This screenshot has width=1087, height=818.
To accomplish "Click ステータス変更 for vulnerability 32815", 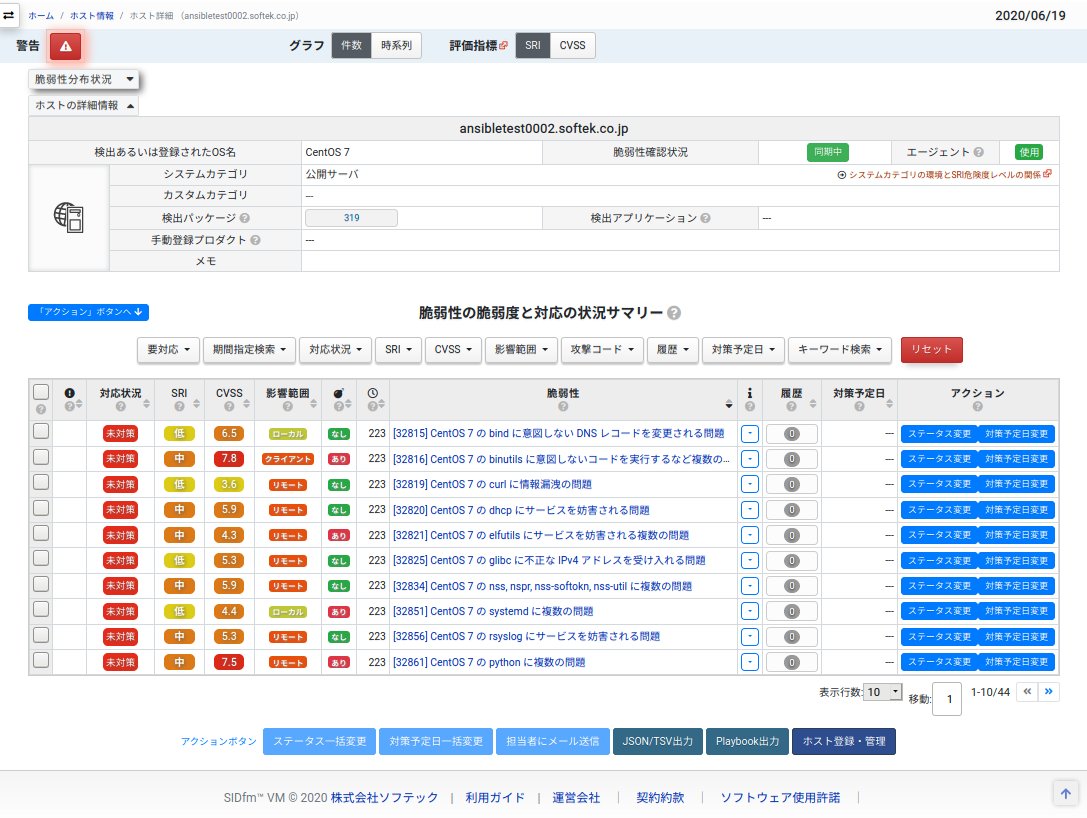I will tap(939, 434).
